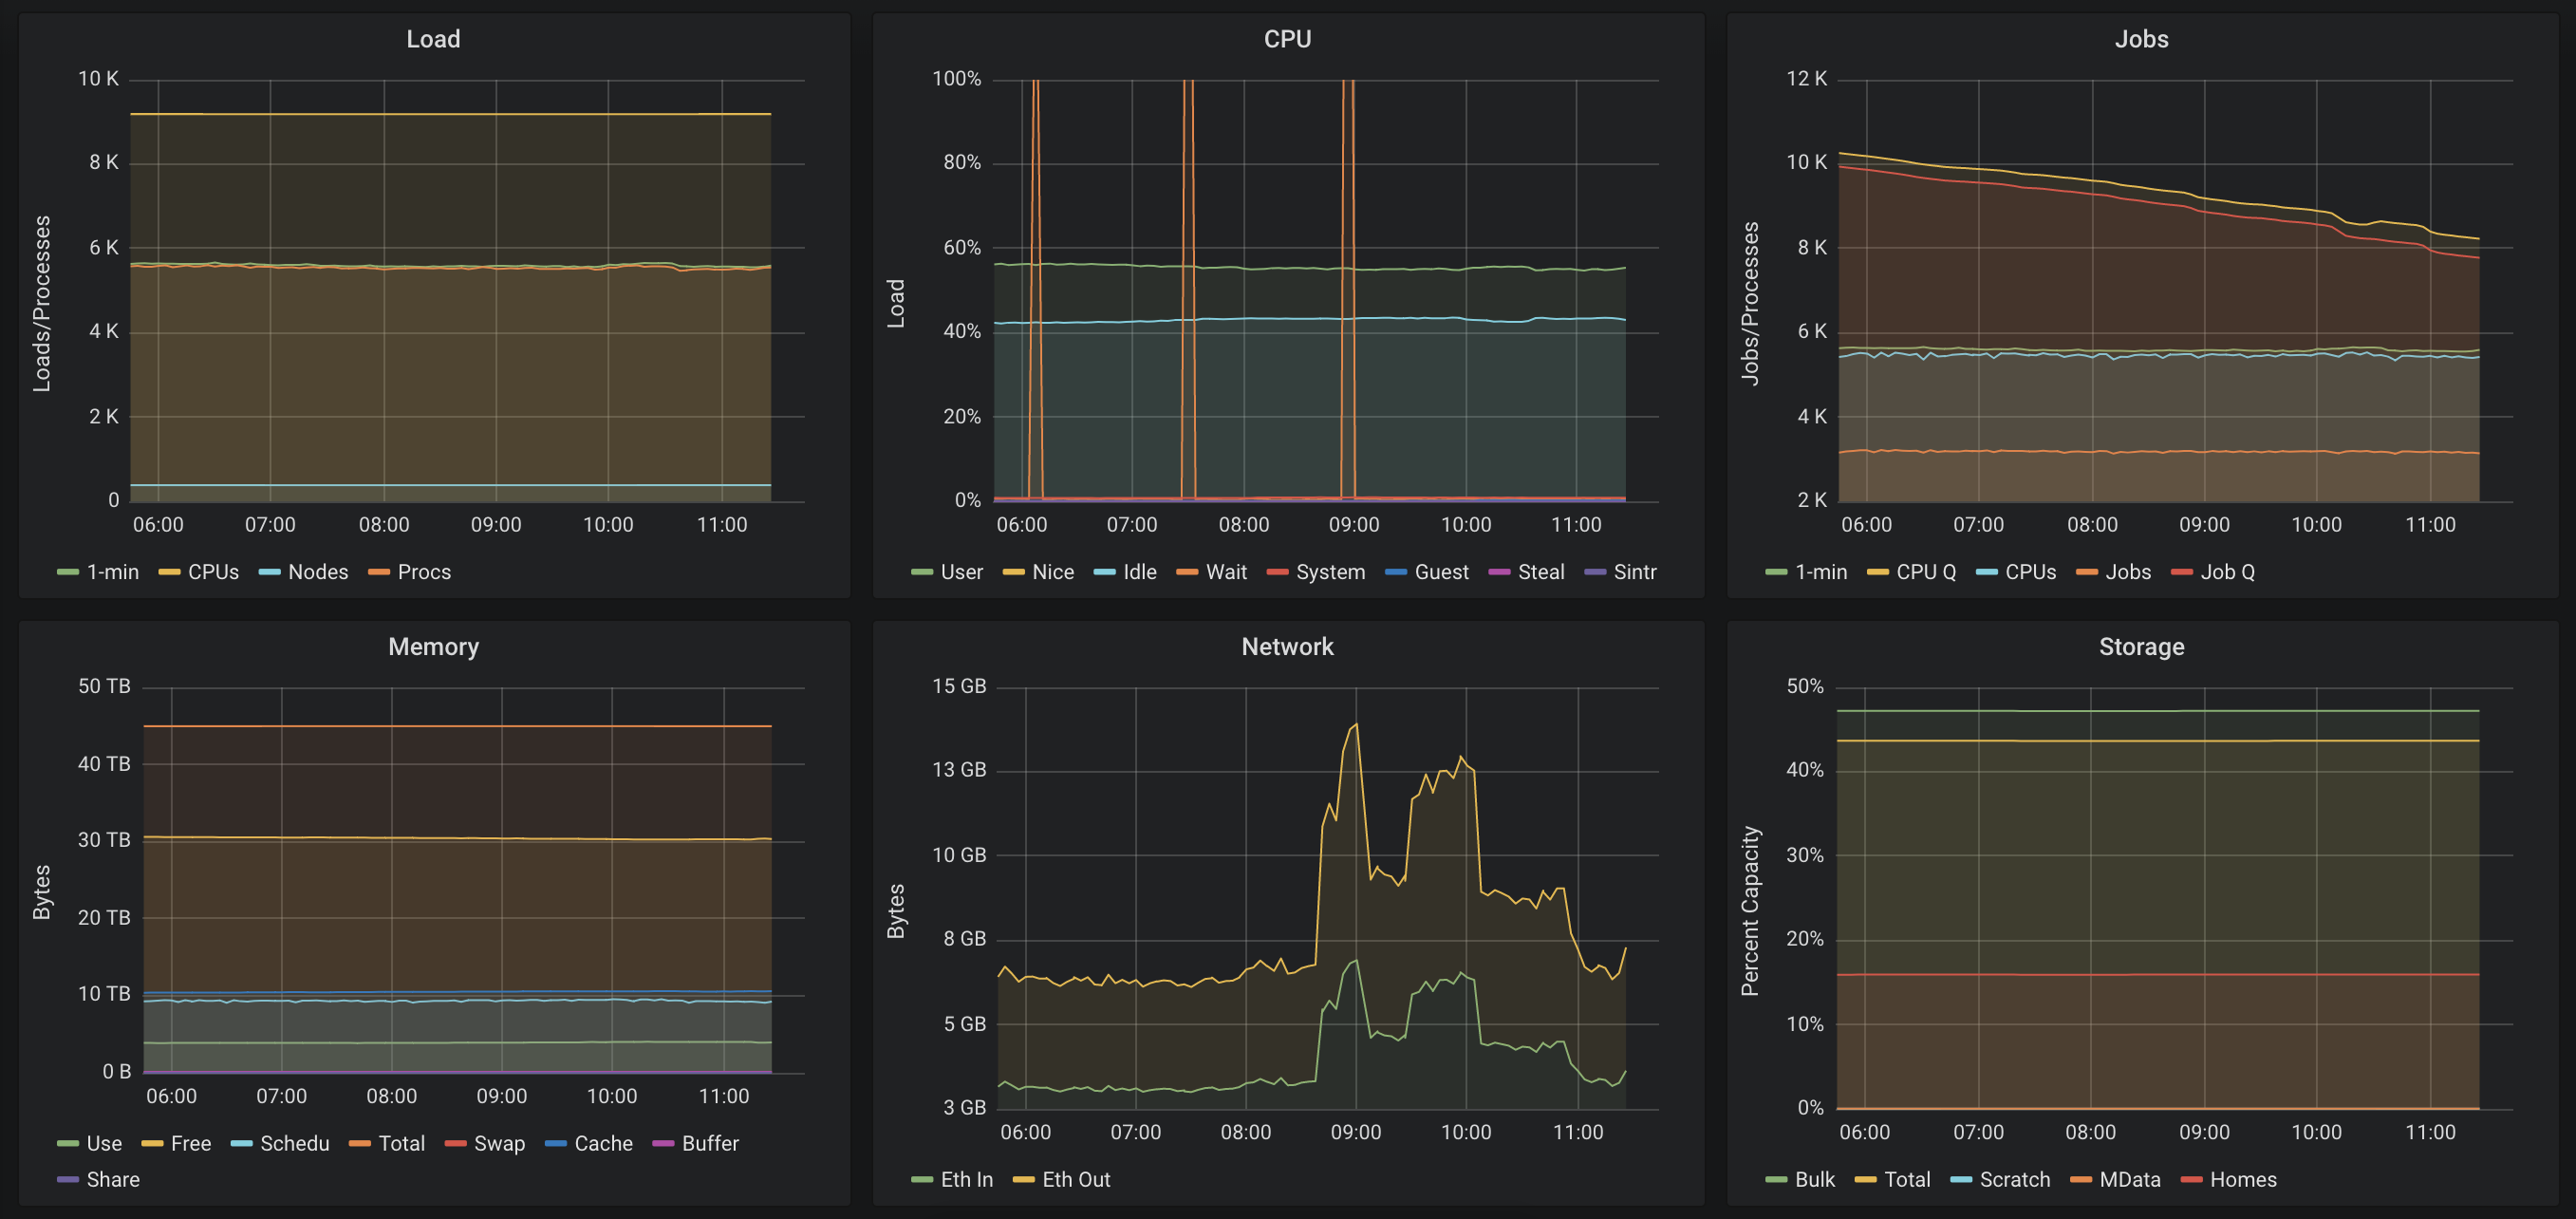Click the Network graph peak near 09:00

[1356, 724]
